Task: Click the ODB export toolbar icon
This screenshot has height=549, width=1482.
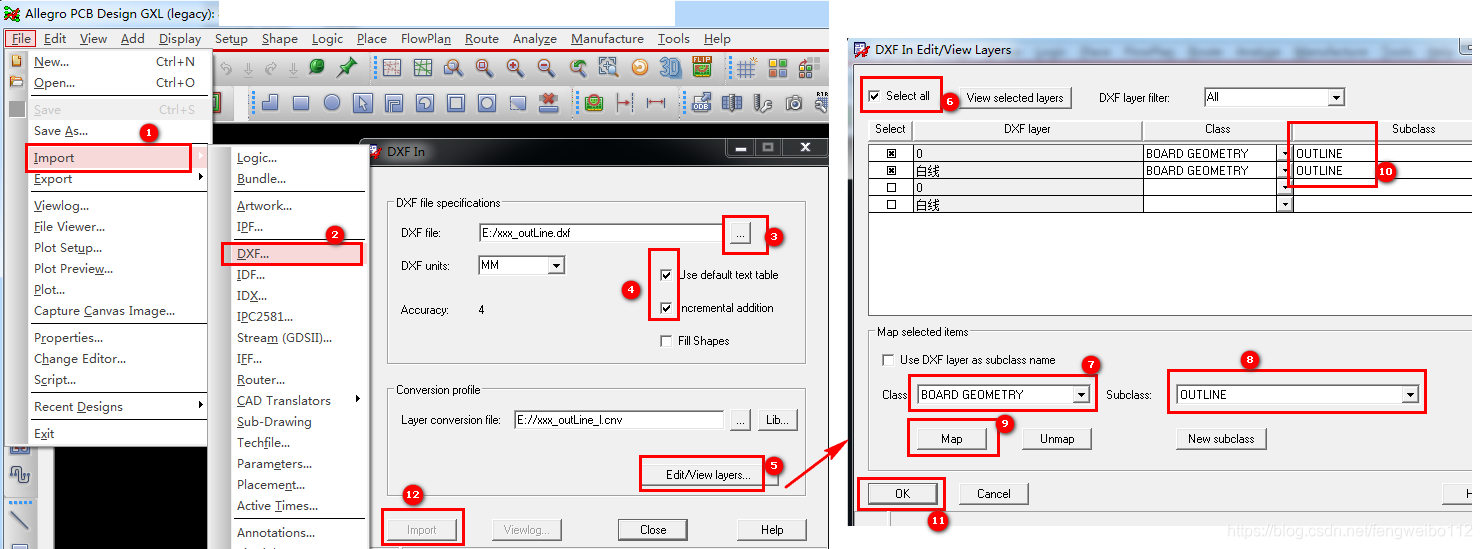Action: [701, 103]
